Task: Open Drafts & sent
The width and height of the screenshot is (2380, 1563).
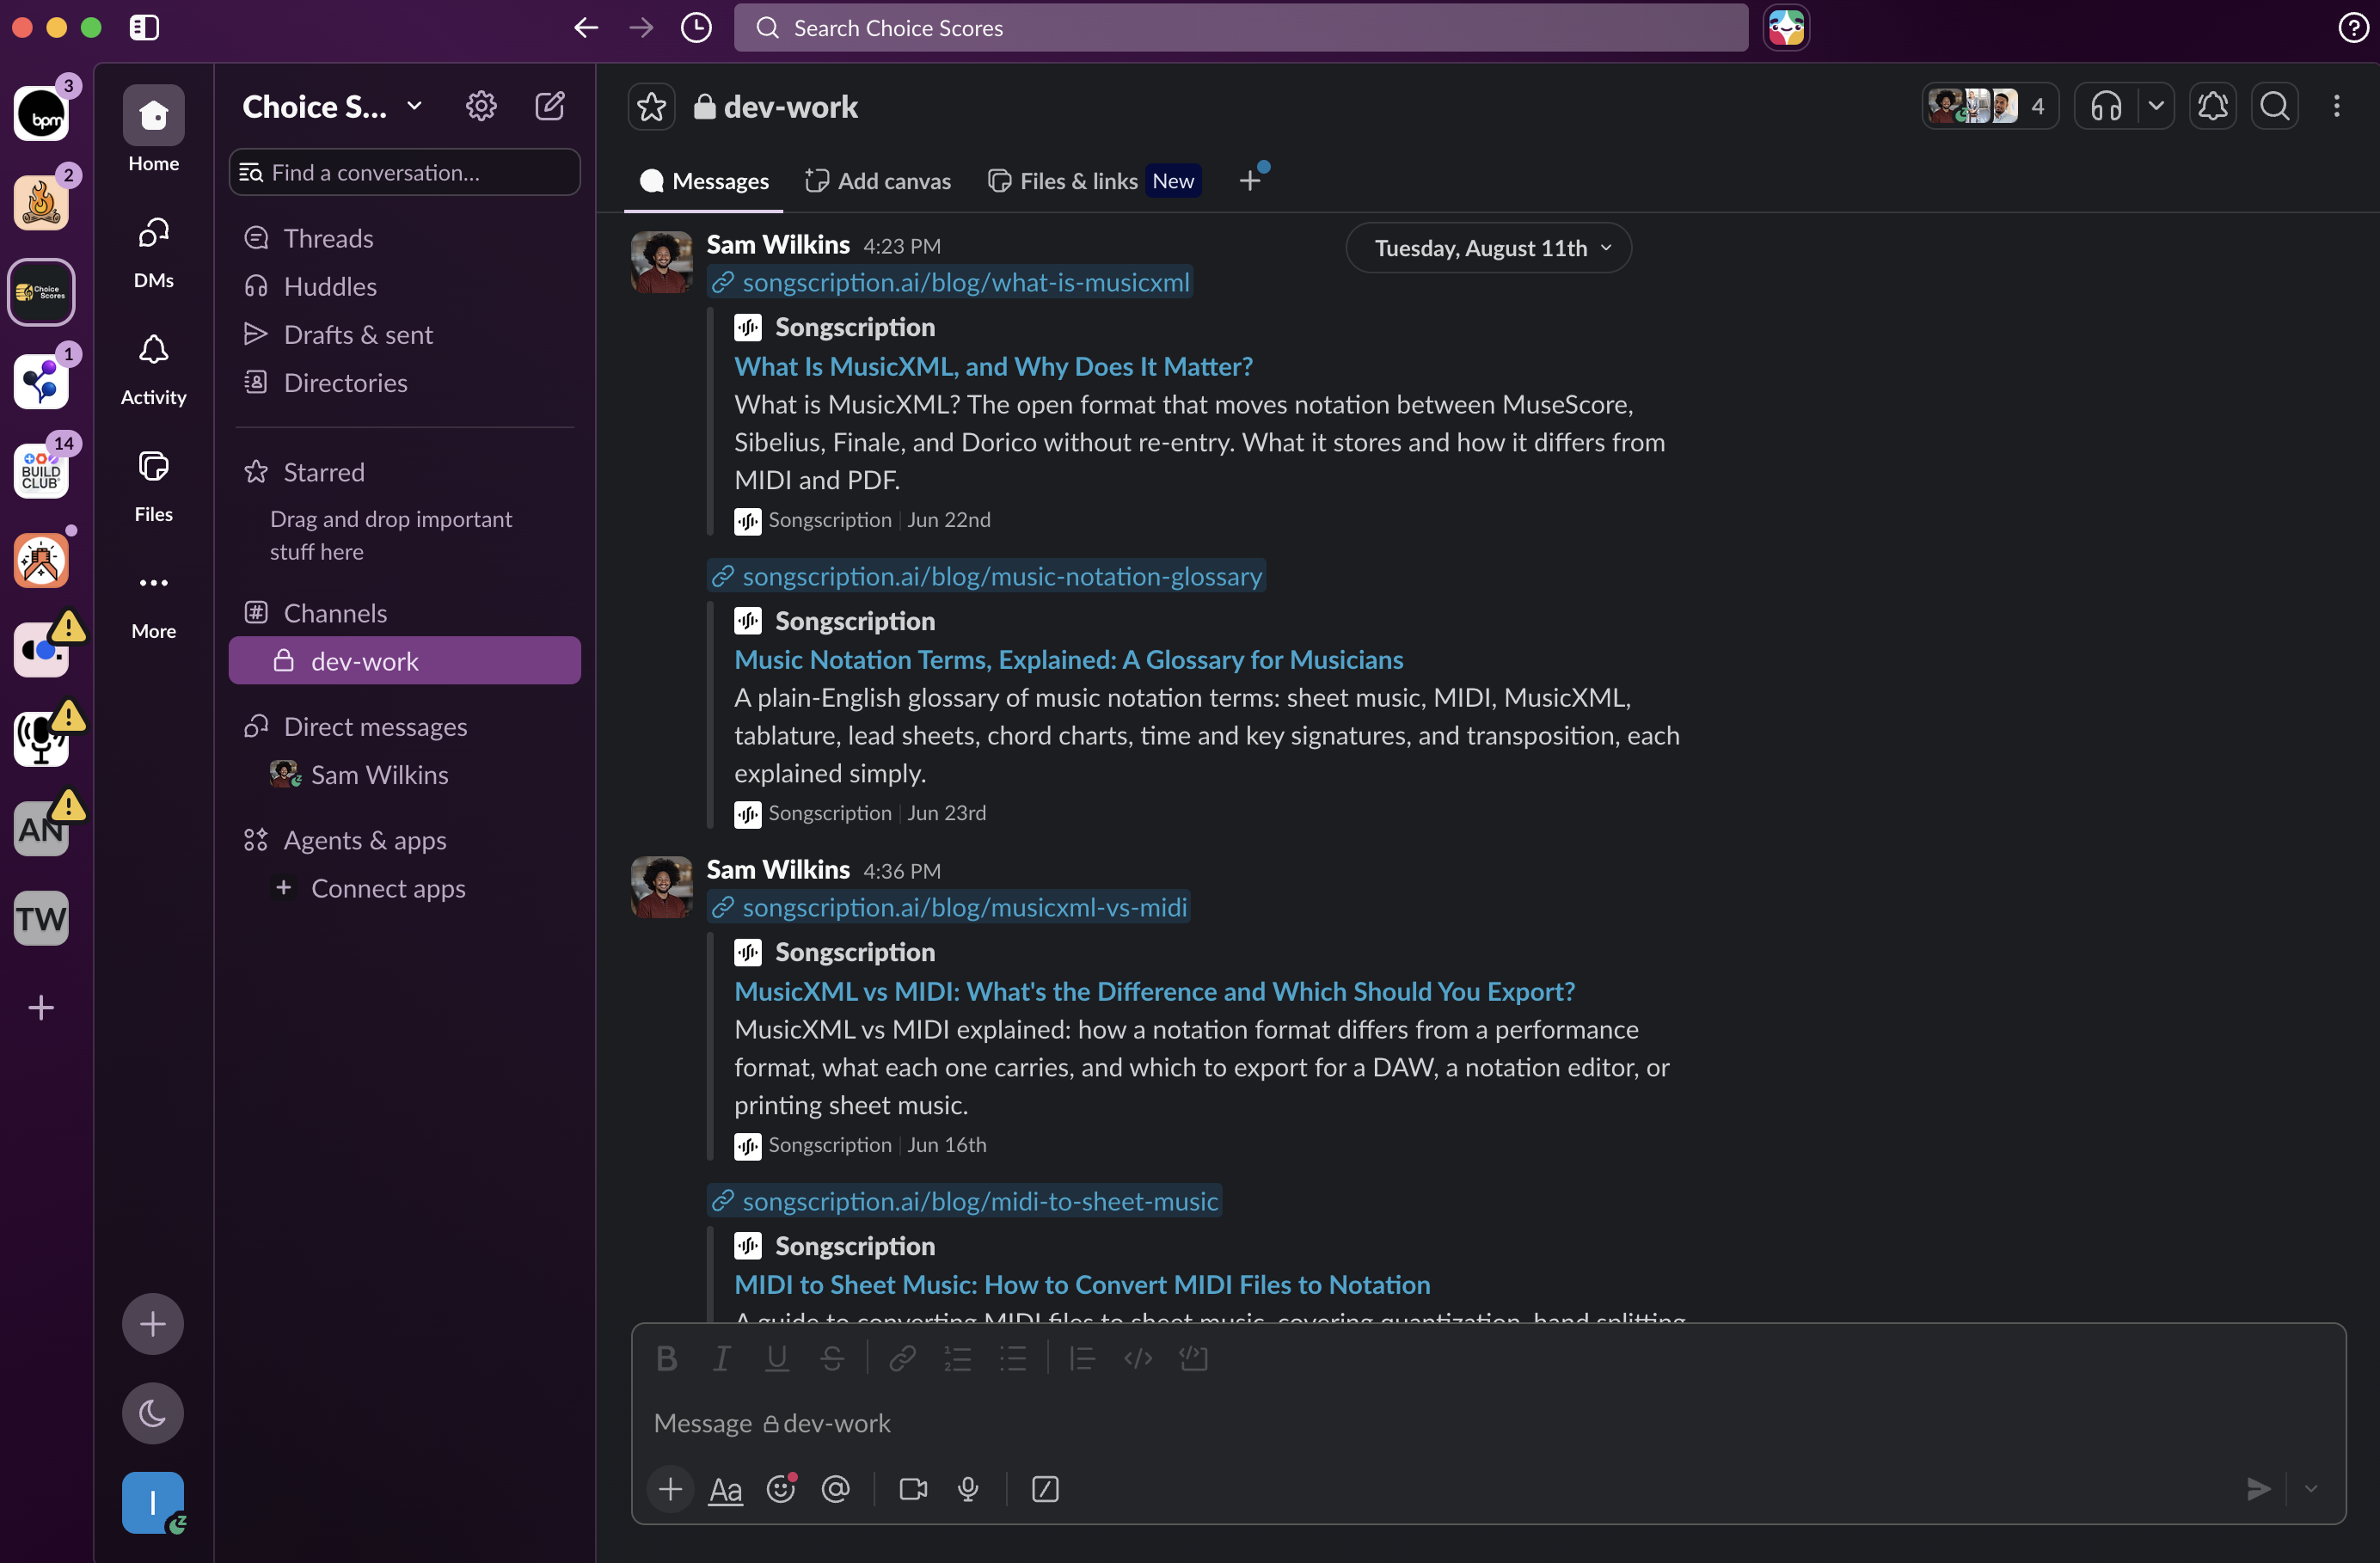Action: pyautogui.click(x=404, y=334)
